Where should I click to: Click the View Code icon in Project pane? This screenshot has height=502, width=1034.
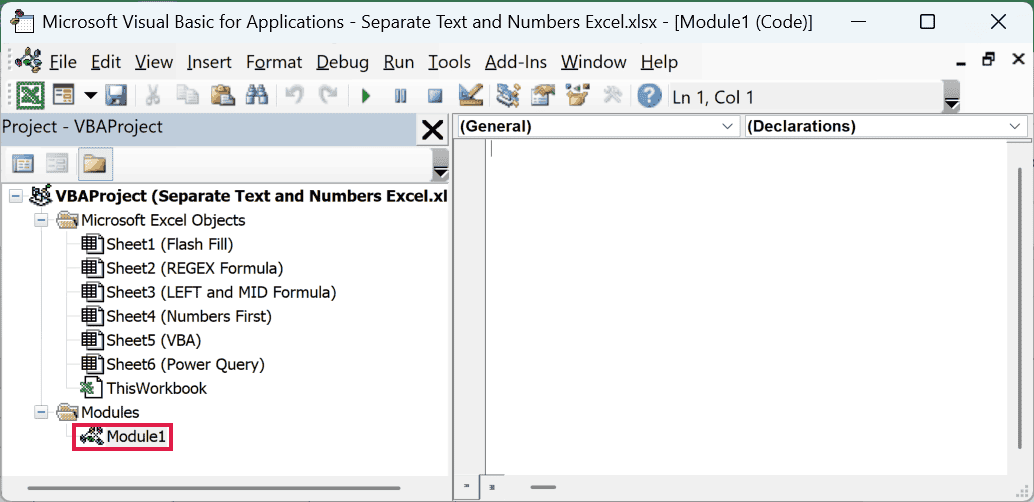coord(24,164)
